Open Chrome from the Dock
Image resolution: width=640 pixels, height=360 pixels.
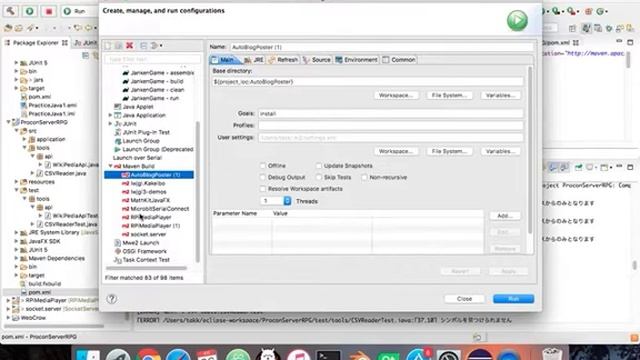[148, 355]
